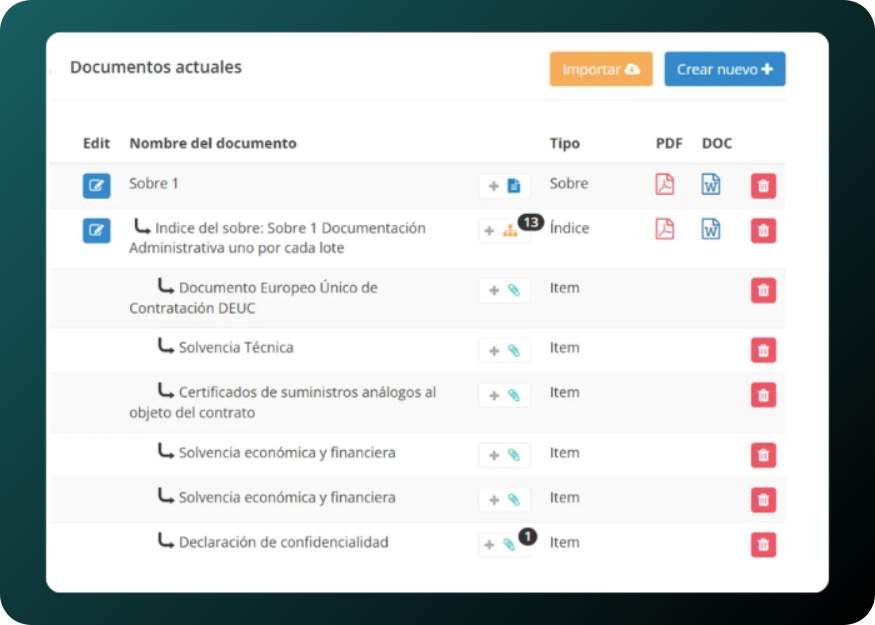Delete the Declaración de confidencialidad item
Viewport: 875px width, 625px height.
pos(763,544)
